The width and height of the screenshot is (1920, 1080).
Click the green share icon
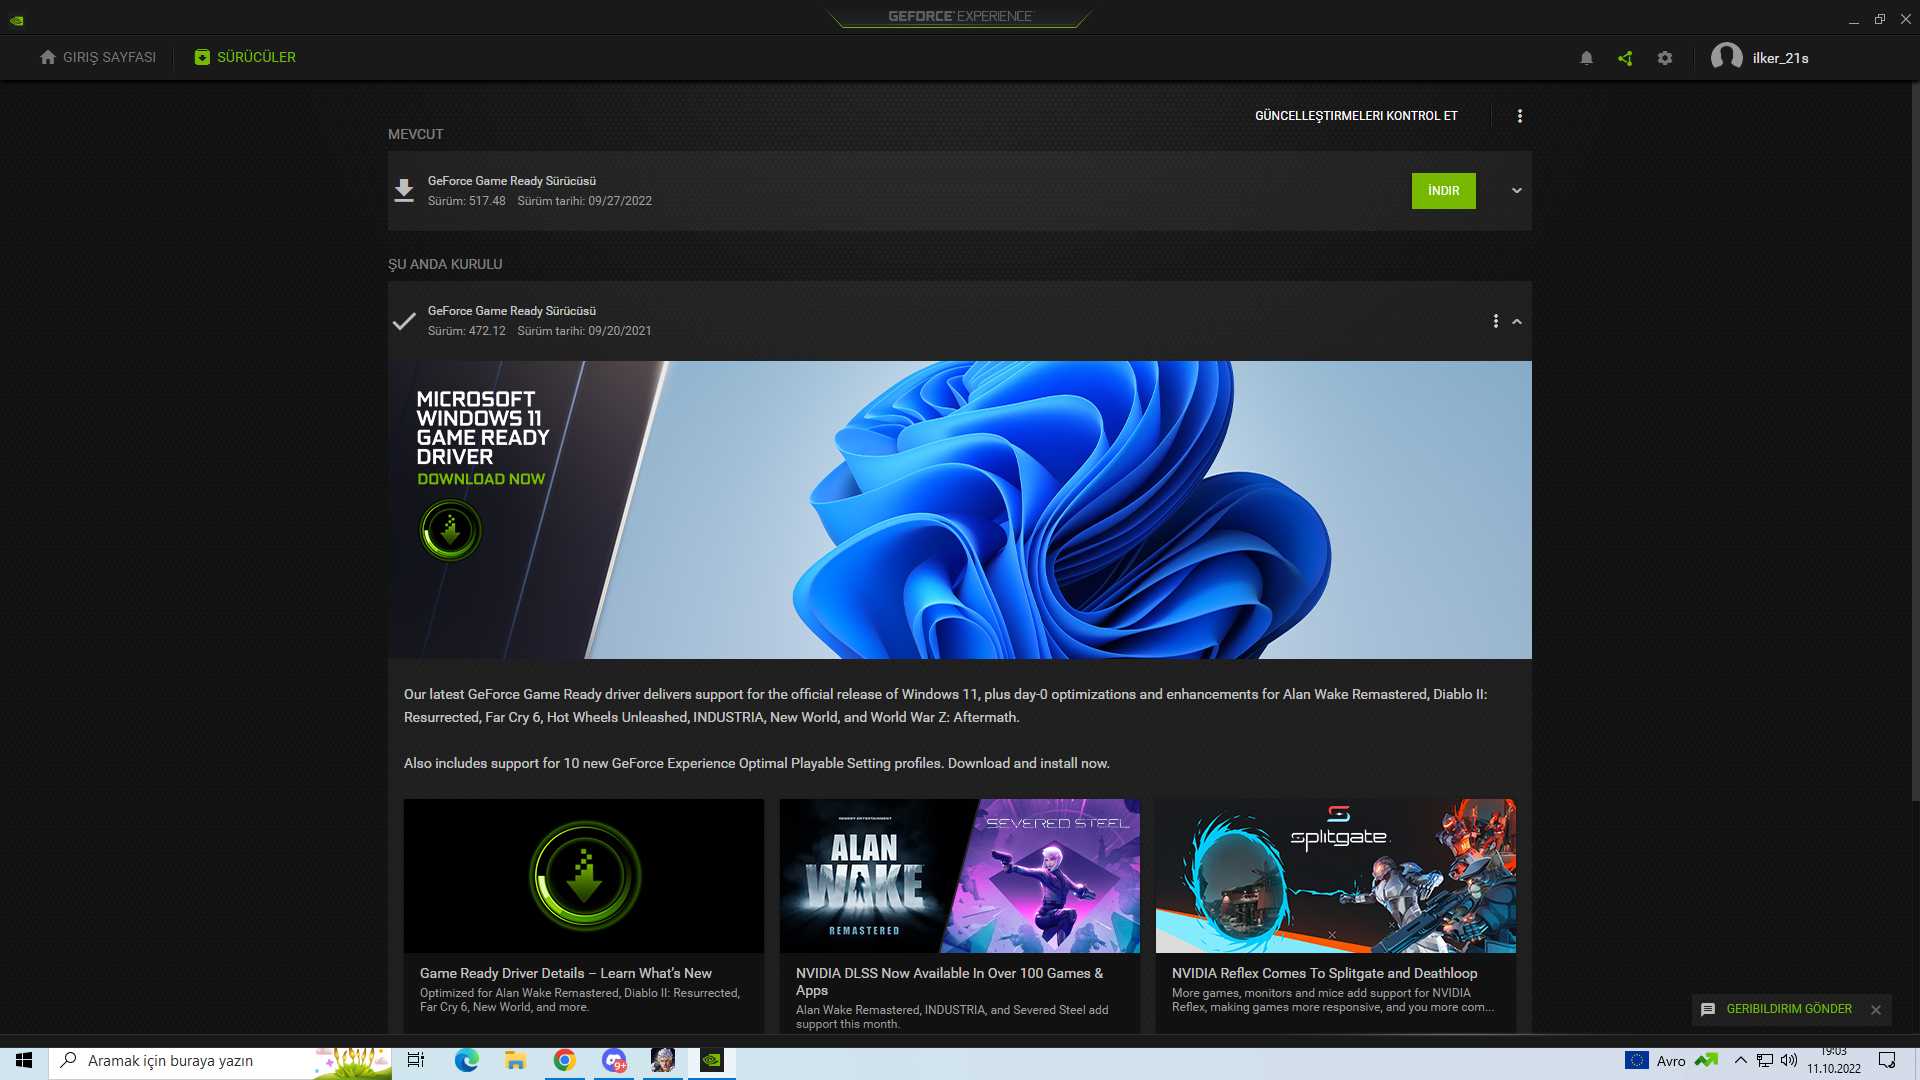click(1625, 58)
